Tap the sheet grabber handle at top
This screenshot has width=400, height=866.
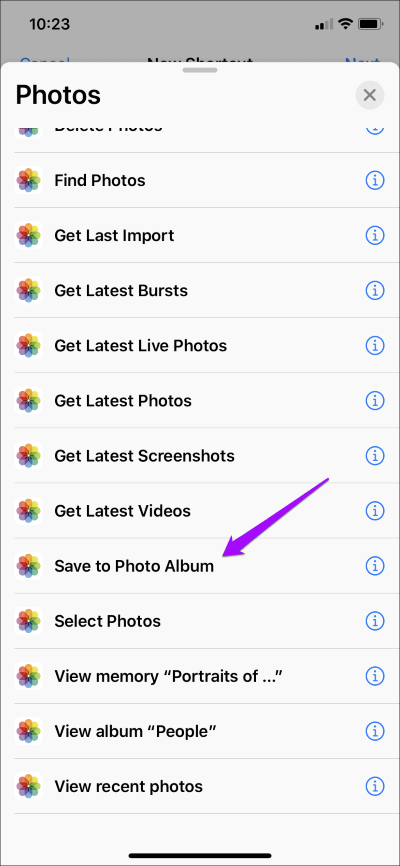200,70
